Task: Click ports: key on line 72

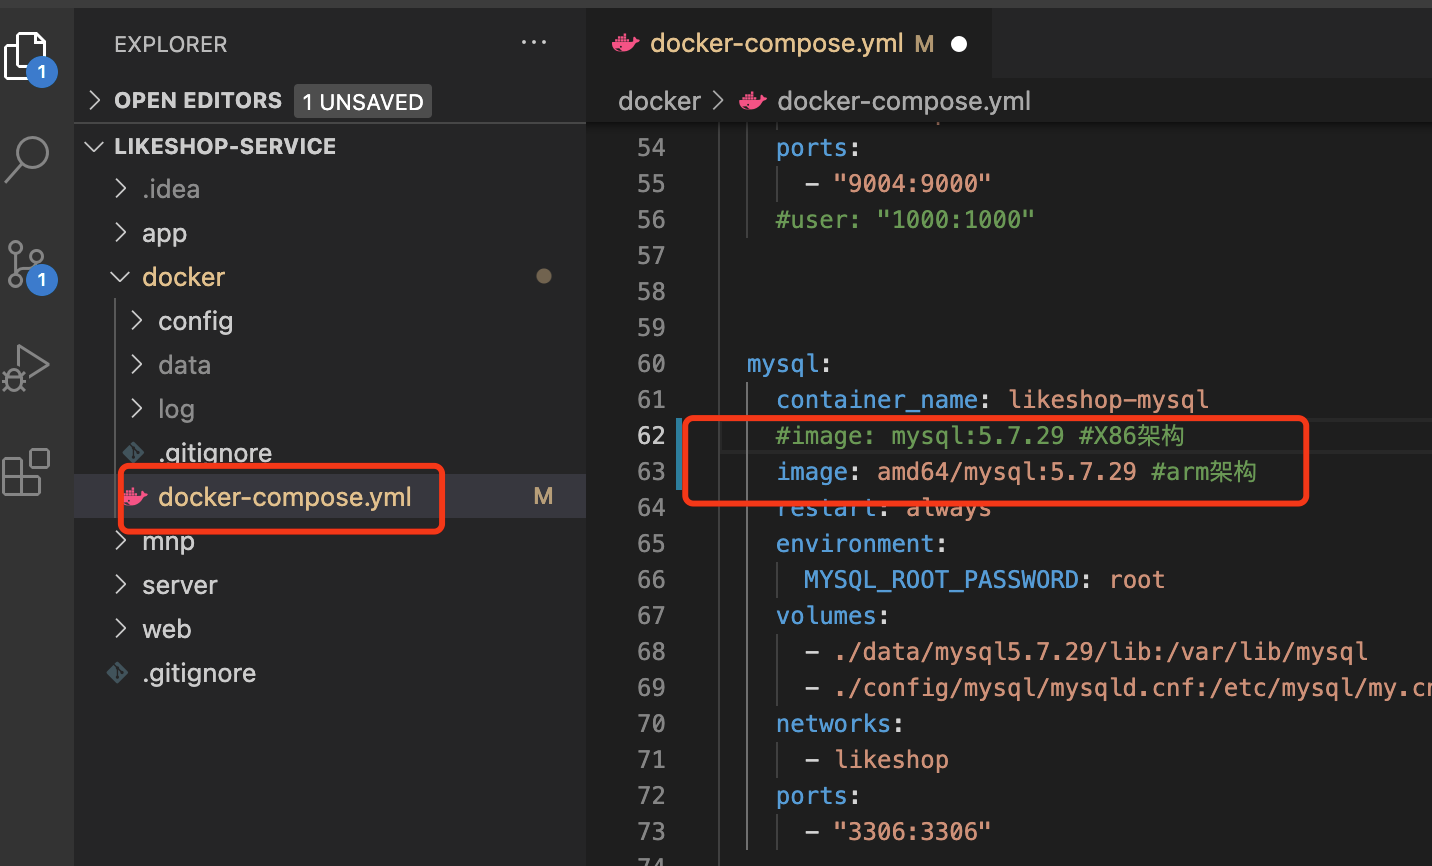Action: coord(818,796)
